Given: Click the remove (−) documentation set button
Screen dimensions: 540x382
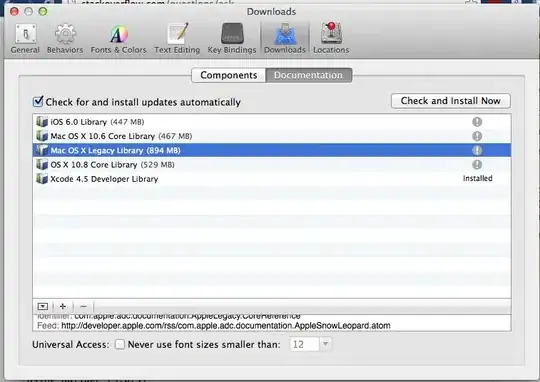Looking at the screenshot, I should click(83, 306).
